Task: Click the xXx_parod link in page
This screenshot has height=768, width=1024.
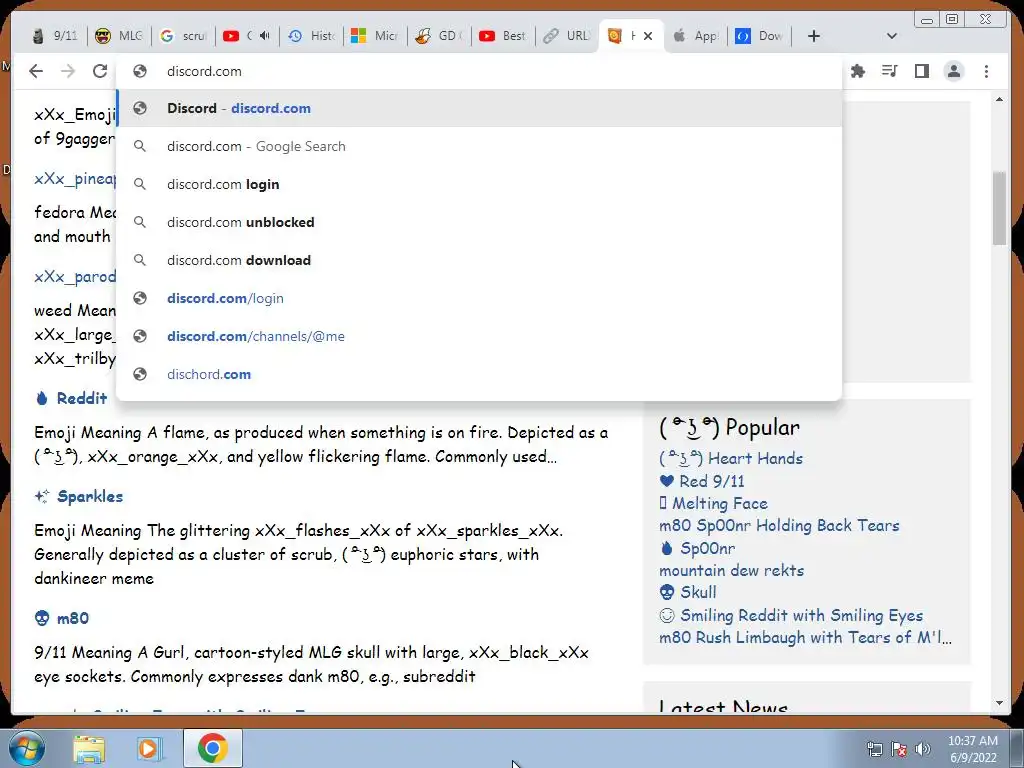Action: pos(75,276)
